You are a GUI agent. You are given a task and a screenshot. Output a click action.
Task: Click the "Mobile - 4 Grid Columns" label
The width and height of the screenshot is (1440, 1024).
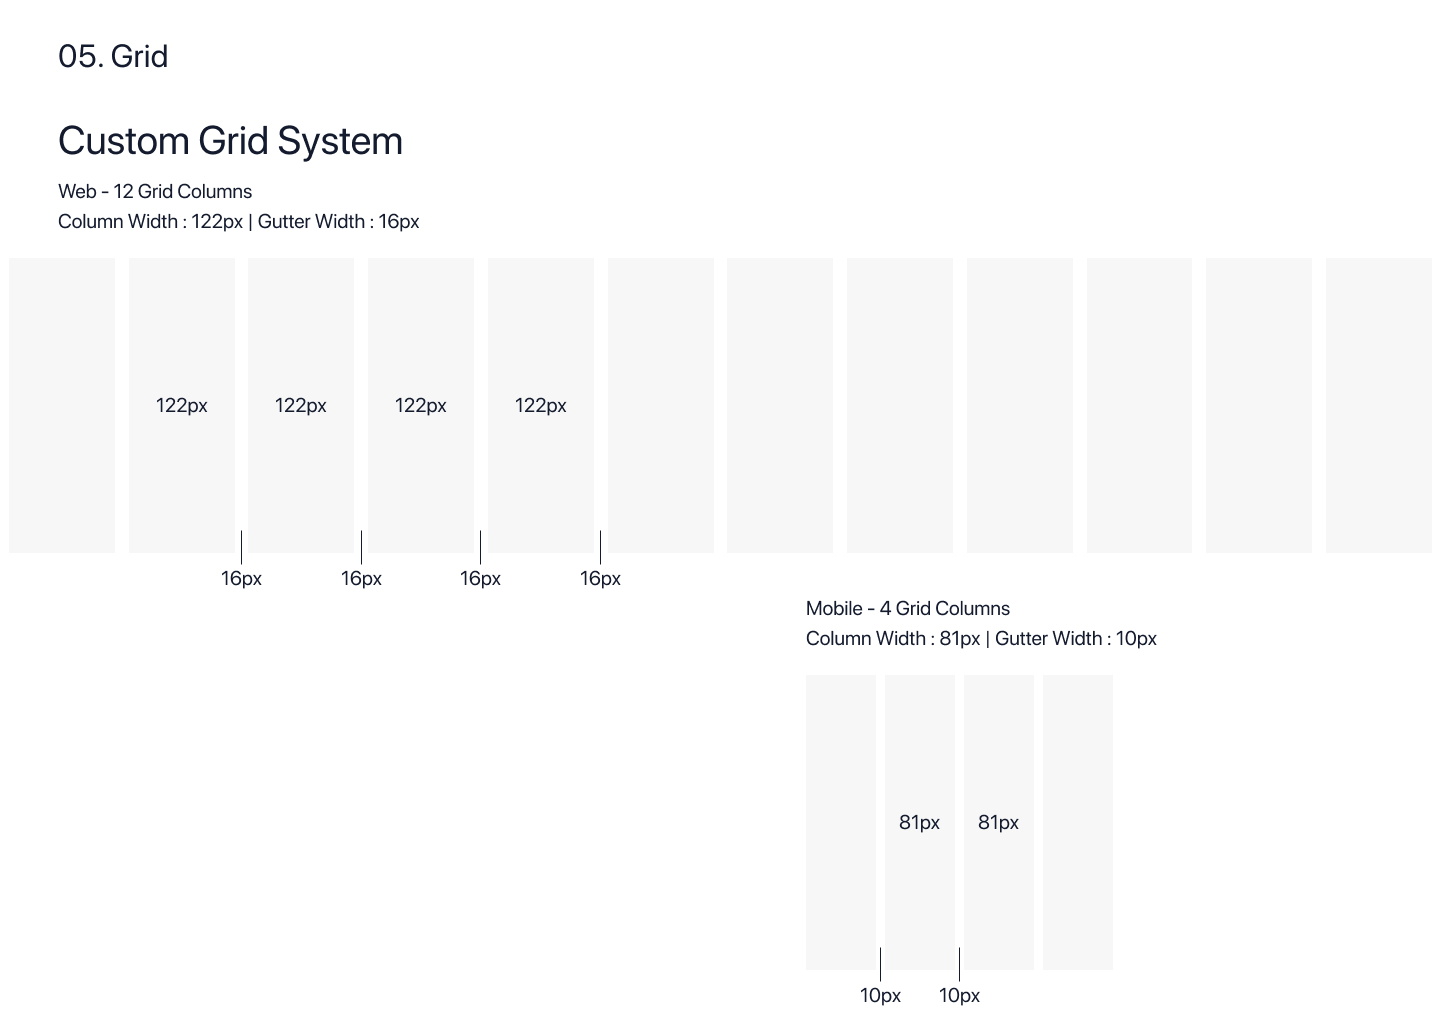[x=907, y=608]
